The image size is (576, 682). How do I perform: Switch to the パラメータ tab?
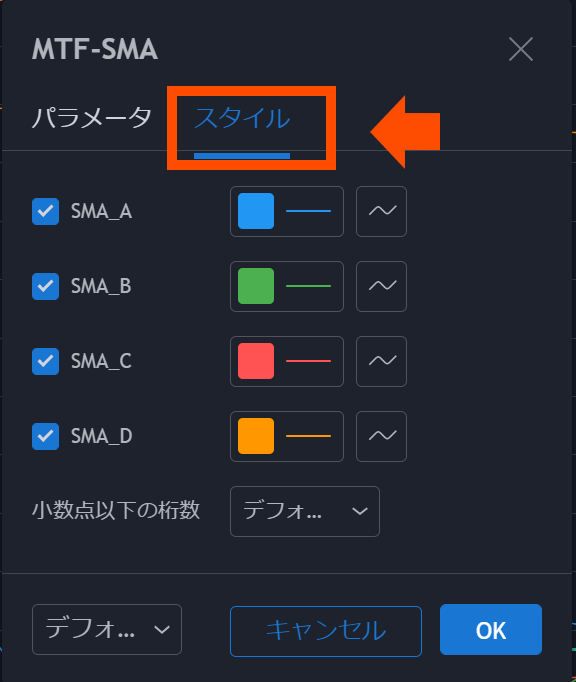point(91,118)
